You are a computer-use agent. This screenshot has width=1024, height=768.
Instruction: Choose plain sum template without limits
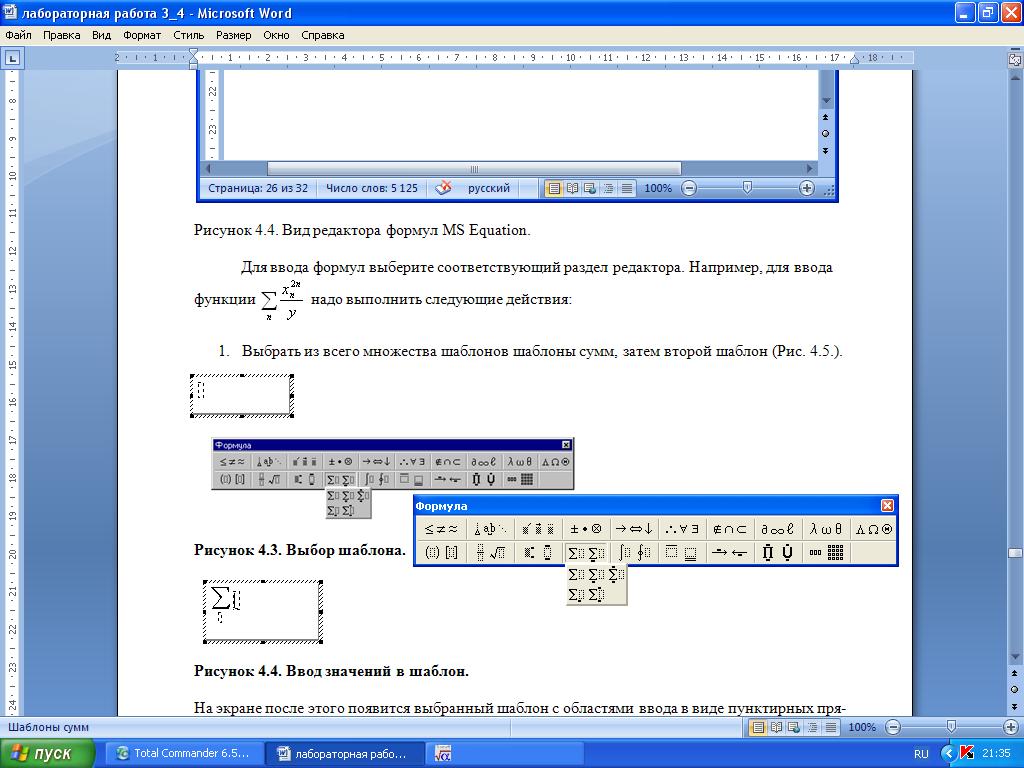click(577, 574)
